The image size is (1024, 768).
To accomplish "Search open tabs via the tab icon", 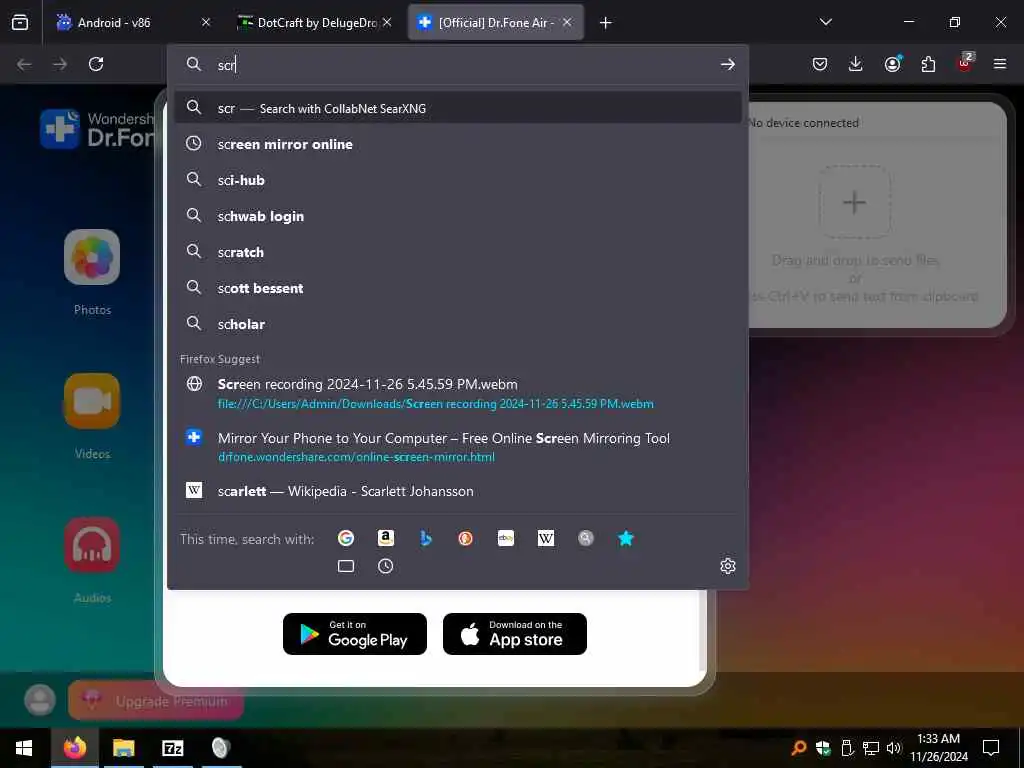I will pyautogui.click(x=345, y=566).
